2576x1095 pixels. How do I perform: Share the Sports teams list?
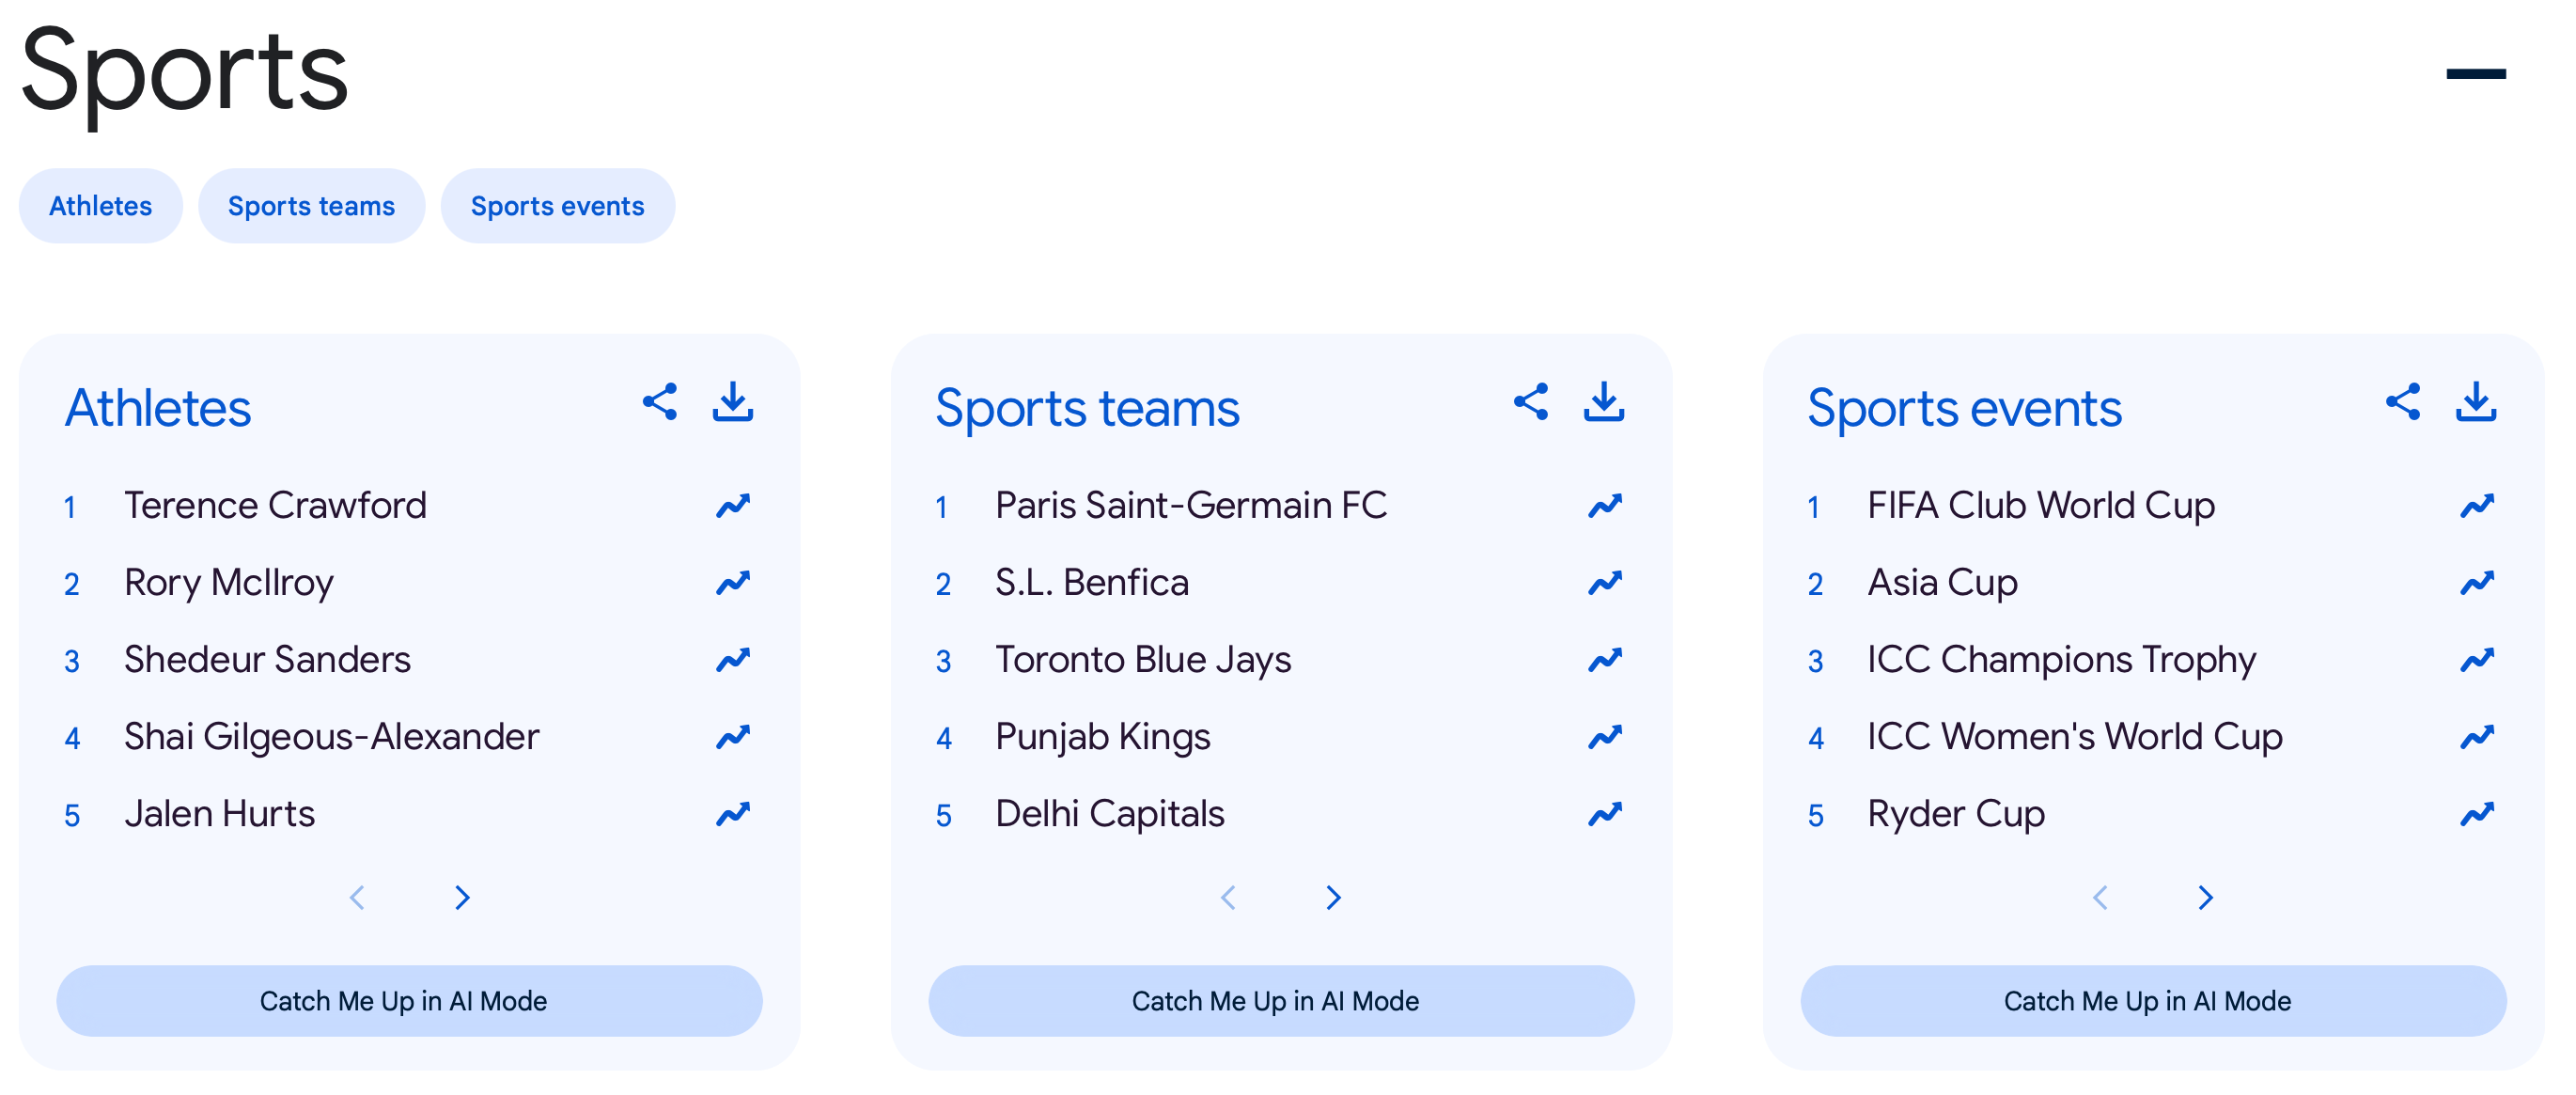click(1531, 403)
